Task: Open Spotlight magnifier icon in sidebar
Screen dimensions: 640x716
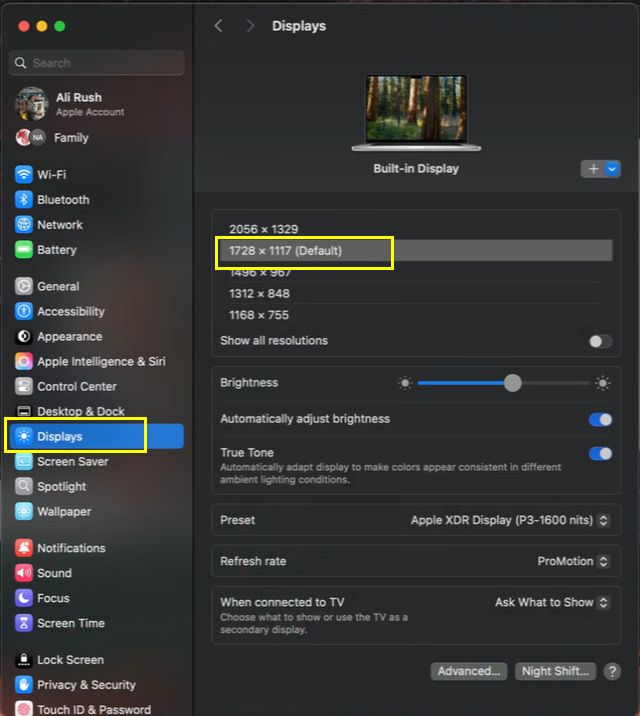Action: [24, 486]
